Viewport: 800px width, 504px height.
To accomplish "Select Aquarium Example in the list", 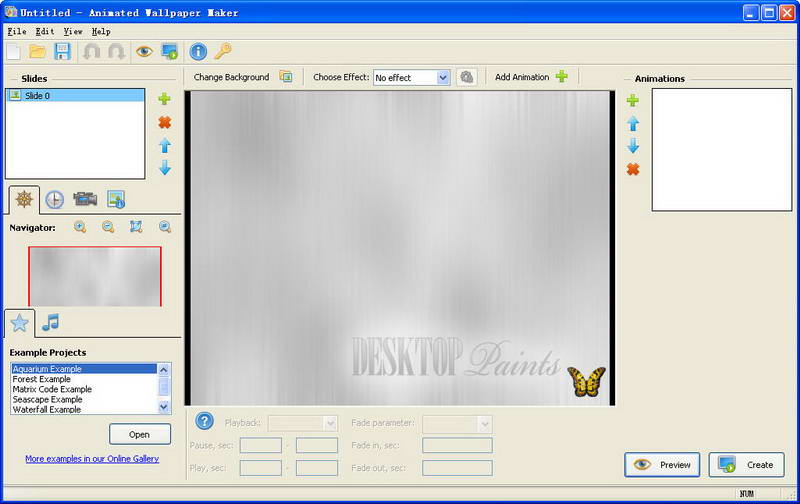I will tap(84, 368).
